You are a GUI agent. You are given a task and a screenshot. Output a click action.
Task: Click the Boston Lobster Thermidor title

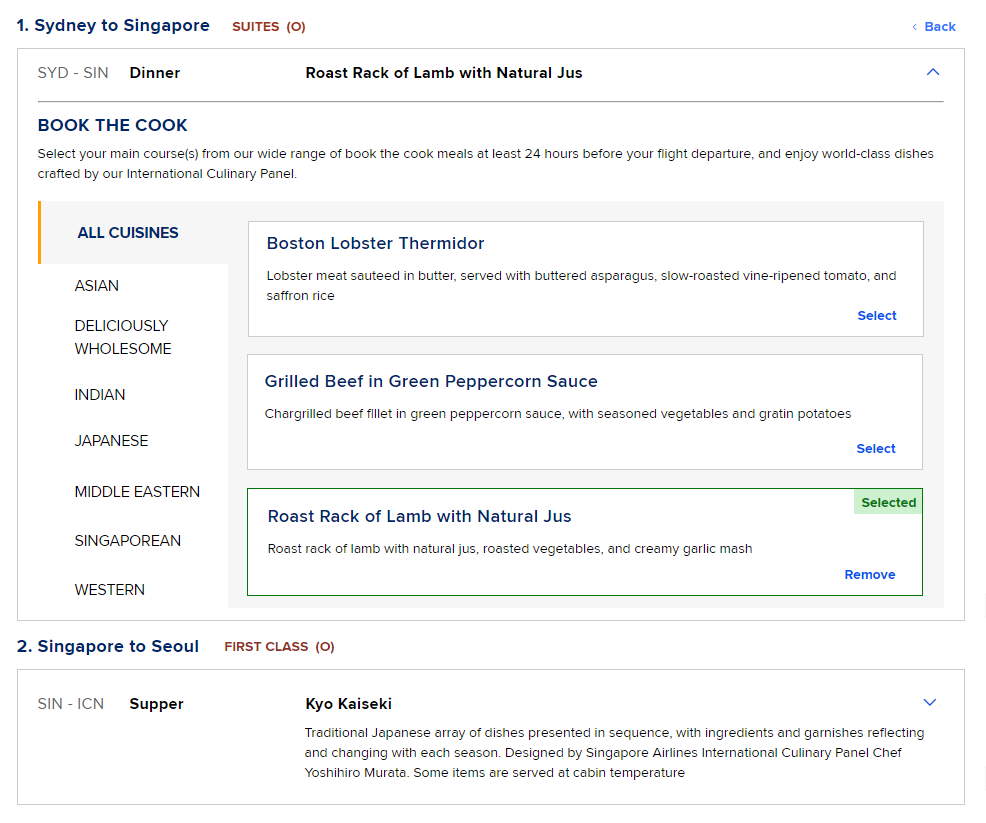[375, 243]
